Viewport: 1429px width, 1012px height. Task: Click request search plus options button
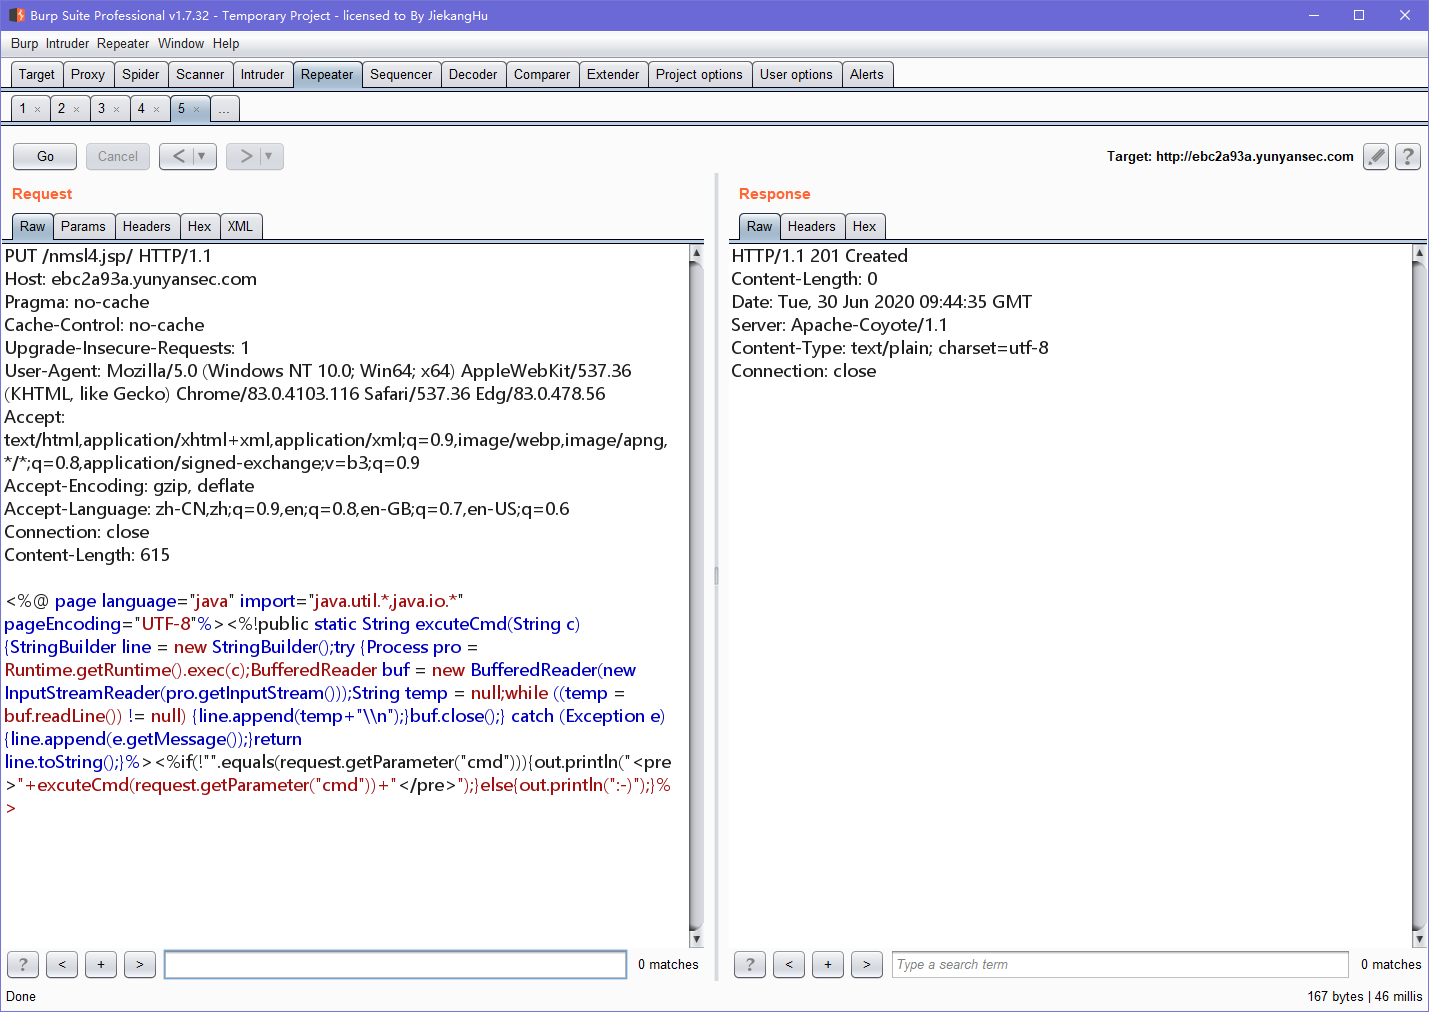pos(101,964)
